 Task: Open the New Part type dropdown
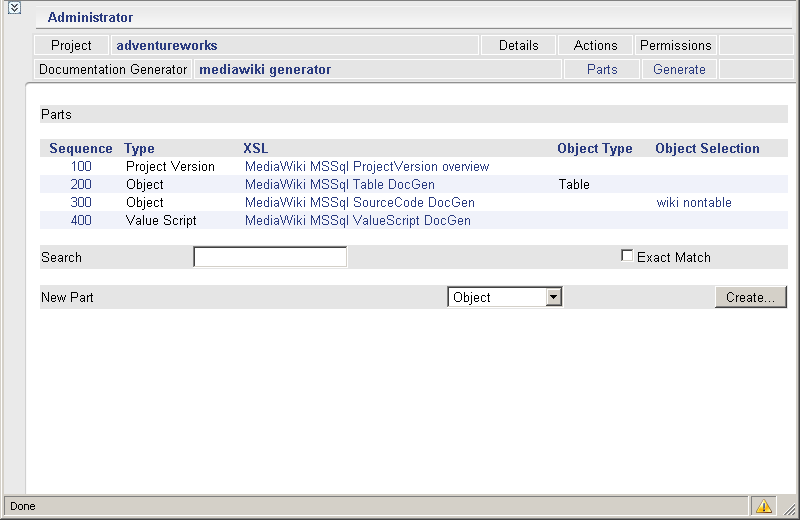point(554,297)
